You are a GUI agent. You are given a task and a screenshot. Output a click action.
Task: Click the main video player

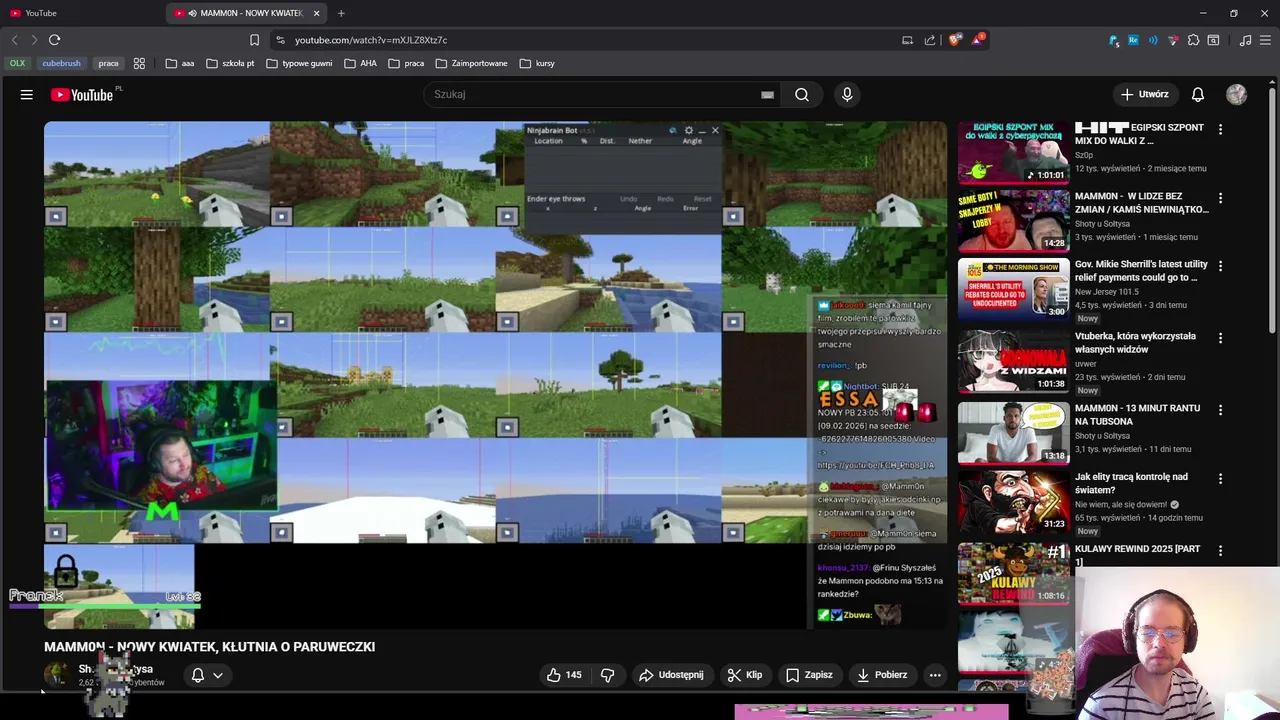pos(495,375)
